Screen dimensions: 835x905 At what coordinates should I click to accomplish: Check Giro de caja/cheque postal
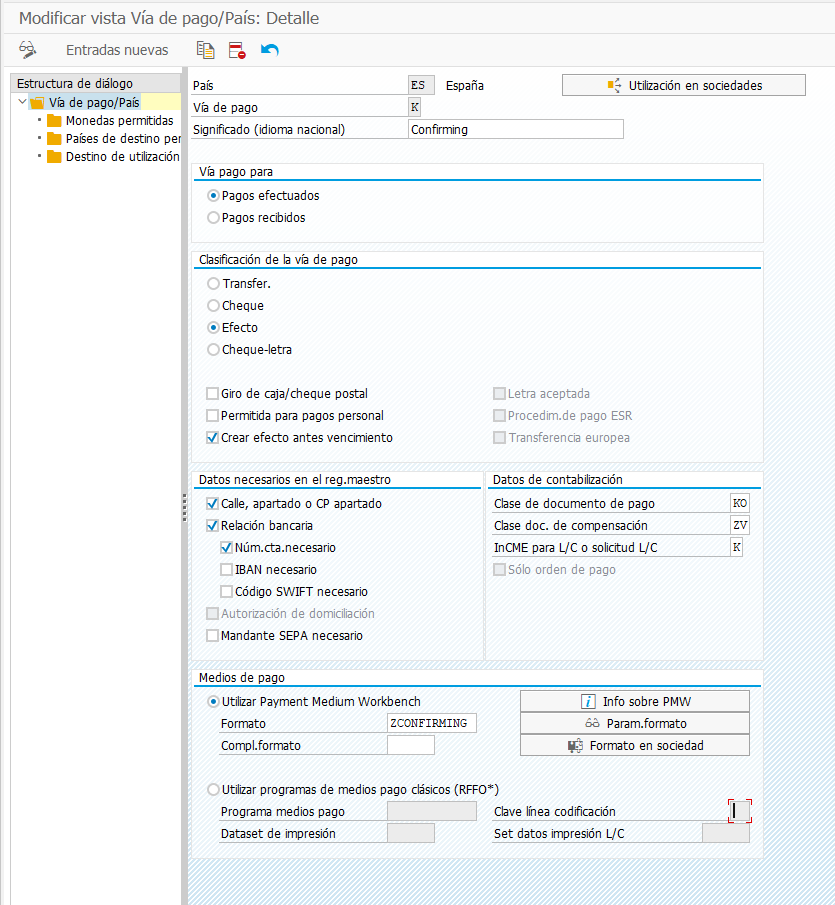pyautogui.click(x=212, y=394)
